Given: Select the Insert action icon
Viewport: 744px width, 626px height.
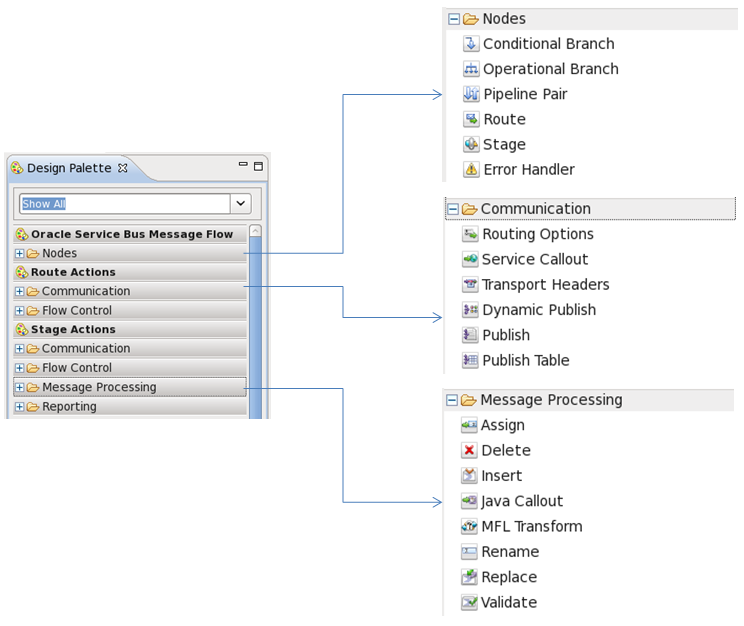Looking at the screenshot, I should 469,476.
